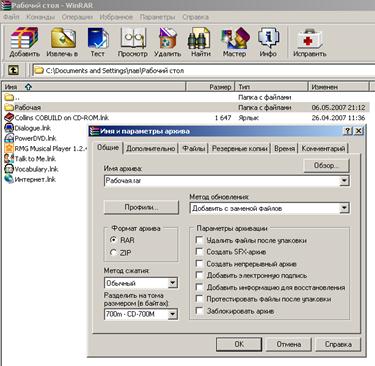Open the Метод обновления dropdown
Screen dimensions: 375x366
[x=344, y=208]
